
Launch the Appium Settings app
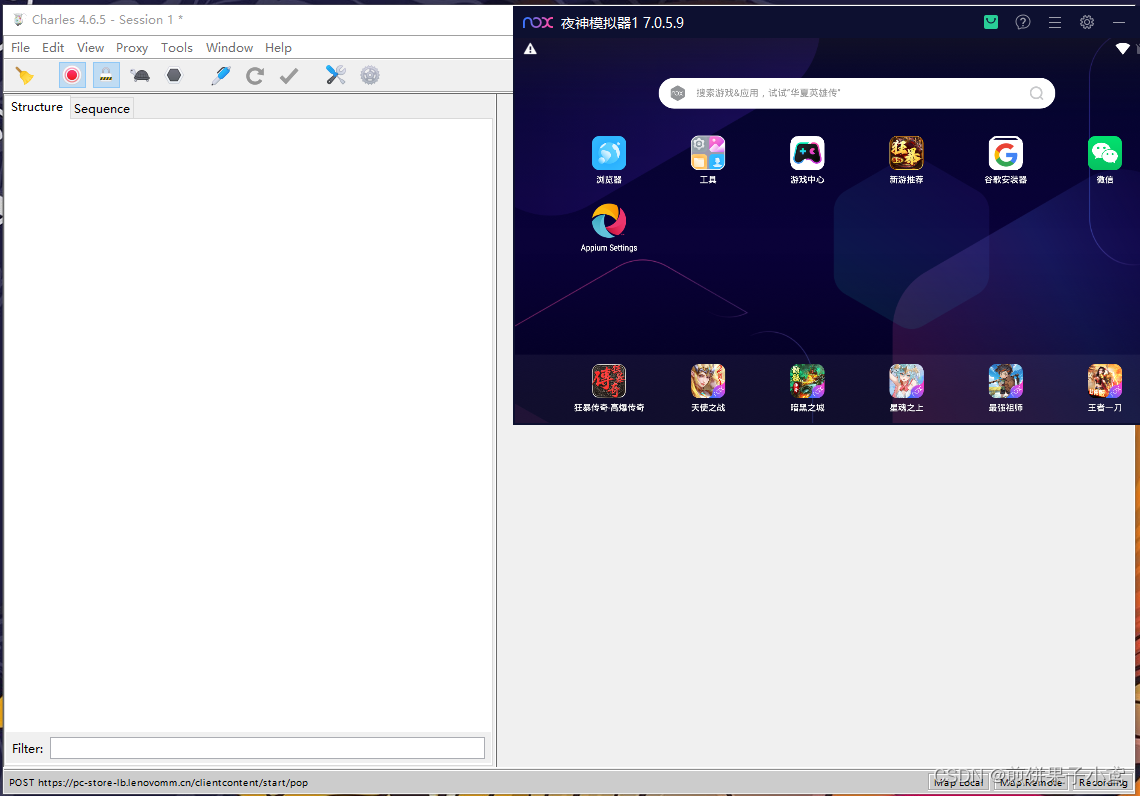click(609, 228)
